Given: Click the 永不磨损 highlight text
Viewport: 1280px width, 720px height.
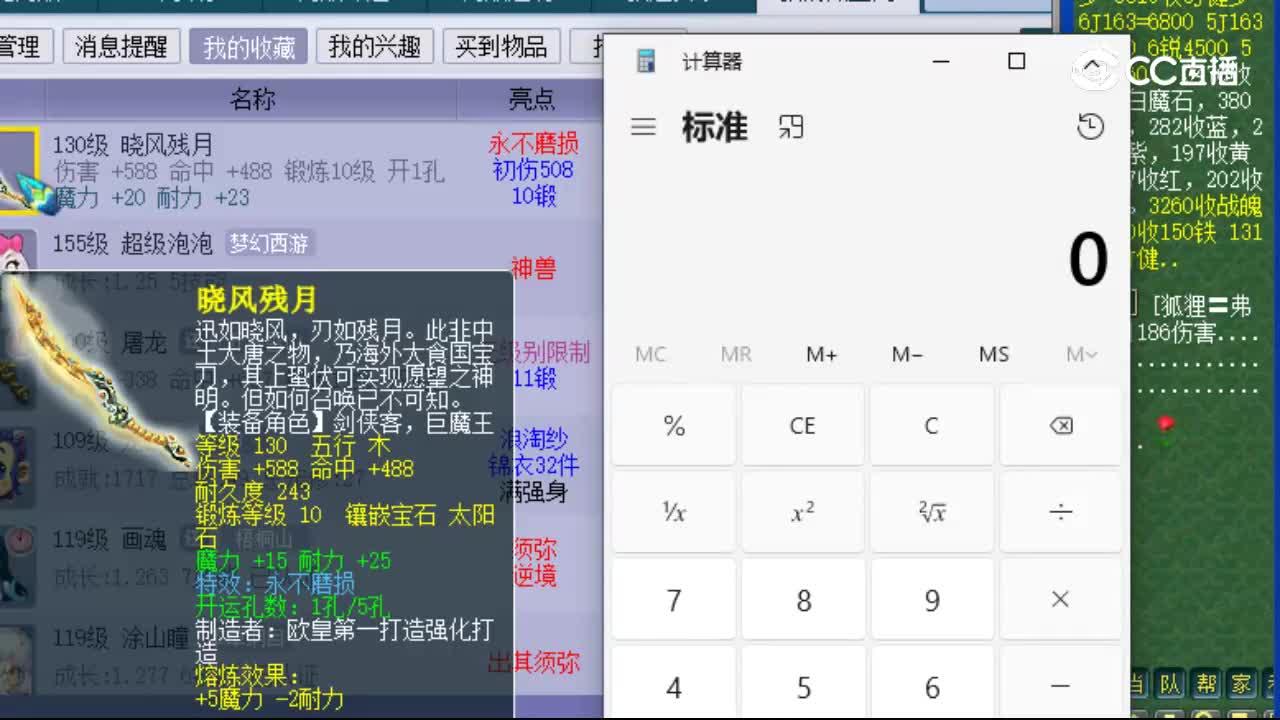Looking at the screenshot, I should 533,144.
